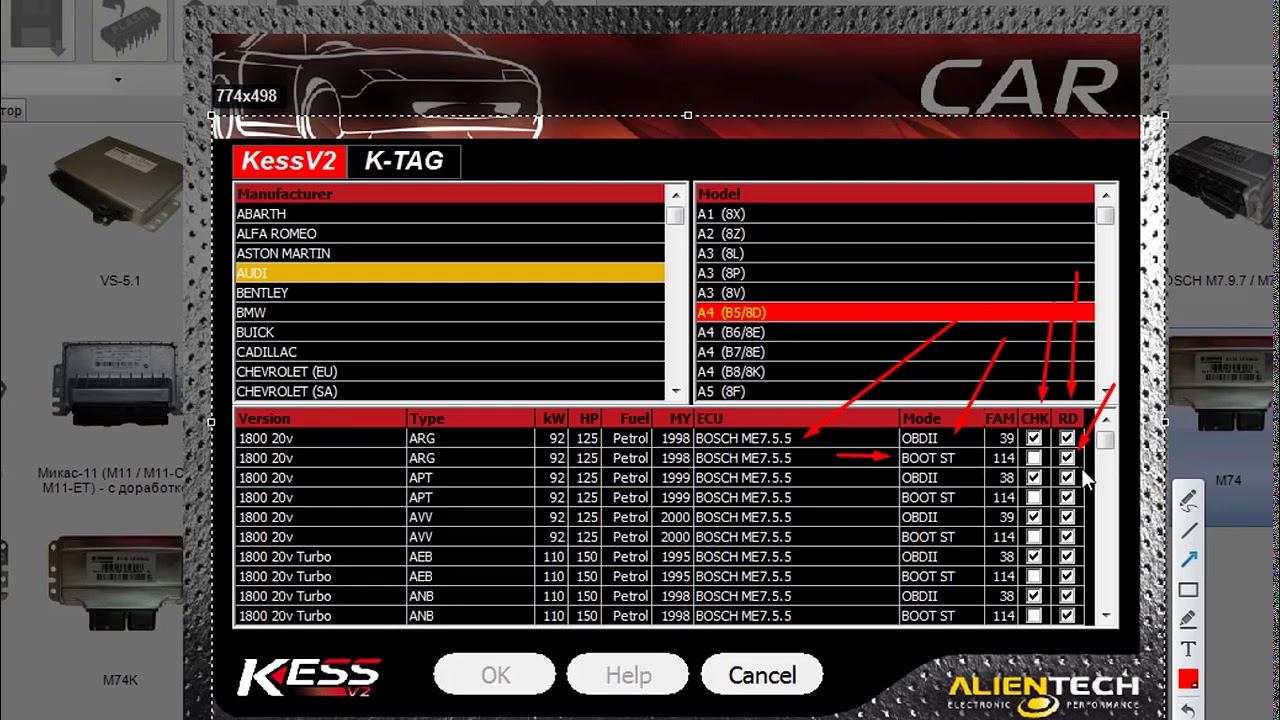Click Manufacturer list scroll-down arrow
The width and height of the screenshot is (1280, 720).
click(x=676, y=391)
